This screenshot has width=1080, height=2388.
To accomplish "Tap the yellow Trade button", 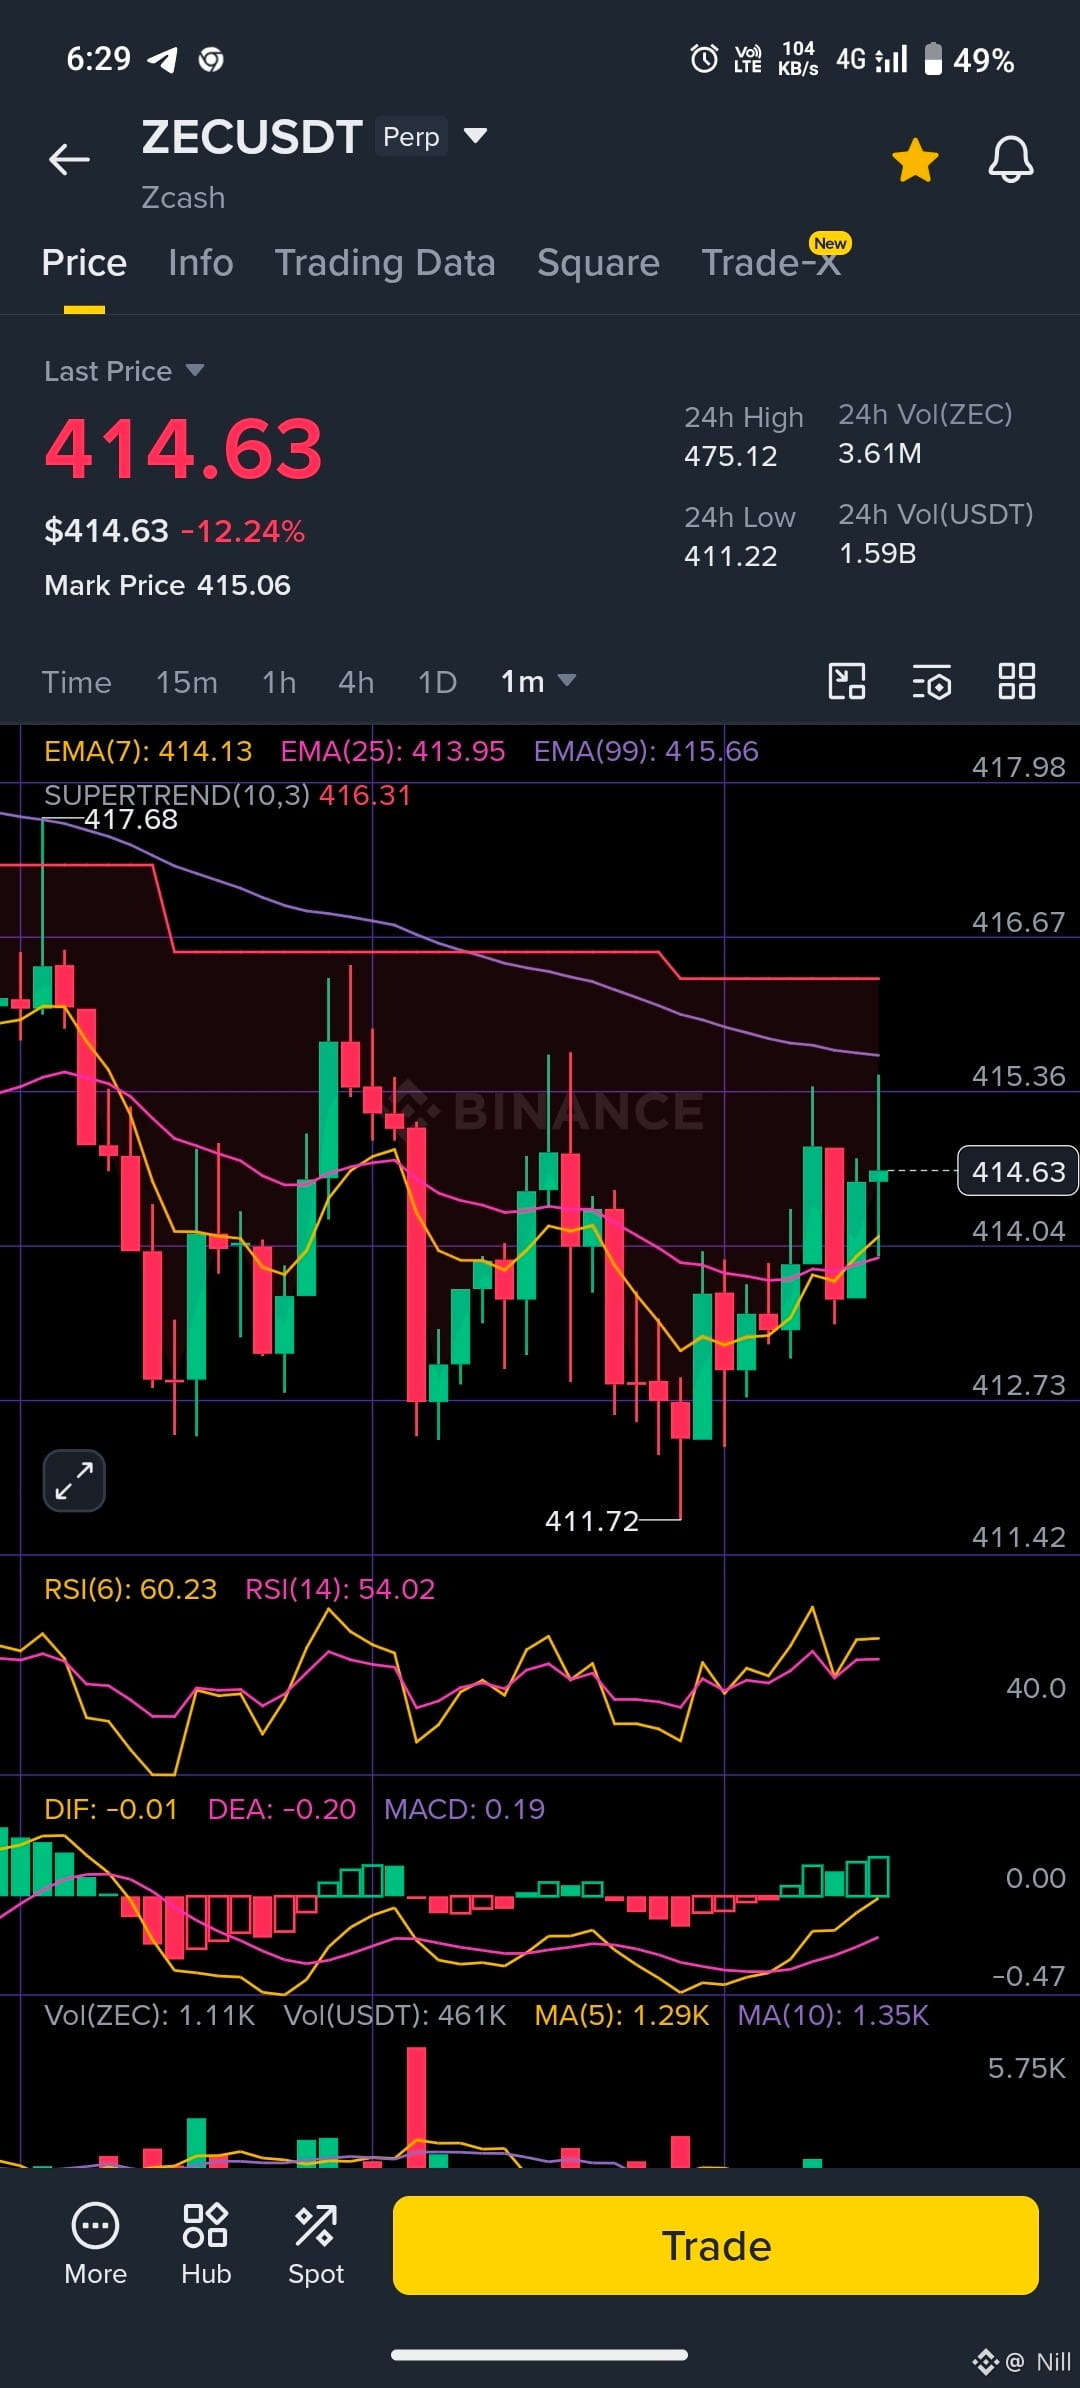I will tap(716, 2245).
